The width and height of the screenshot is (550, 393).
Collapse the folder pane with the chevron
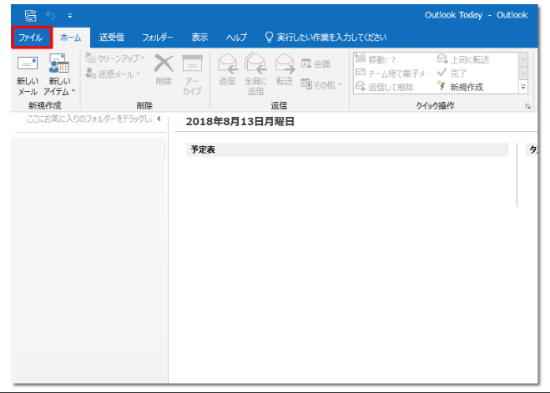point(159,119)
